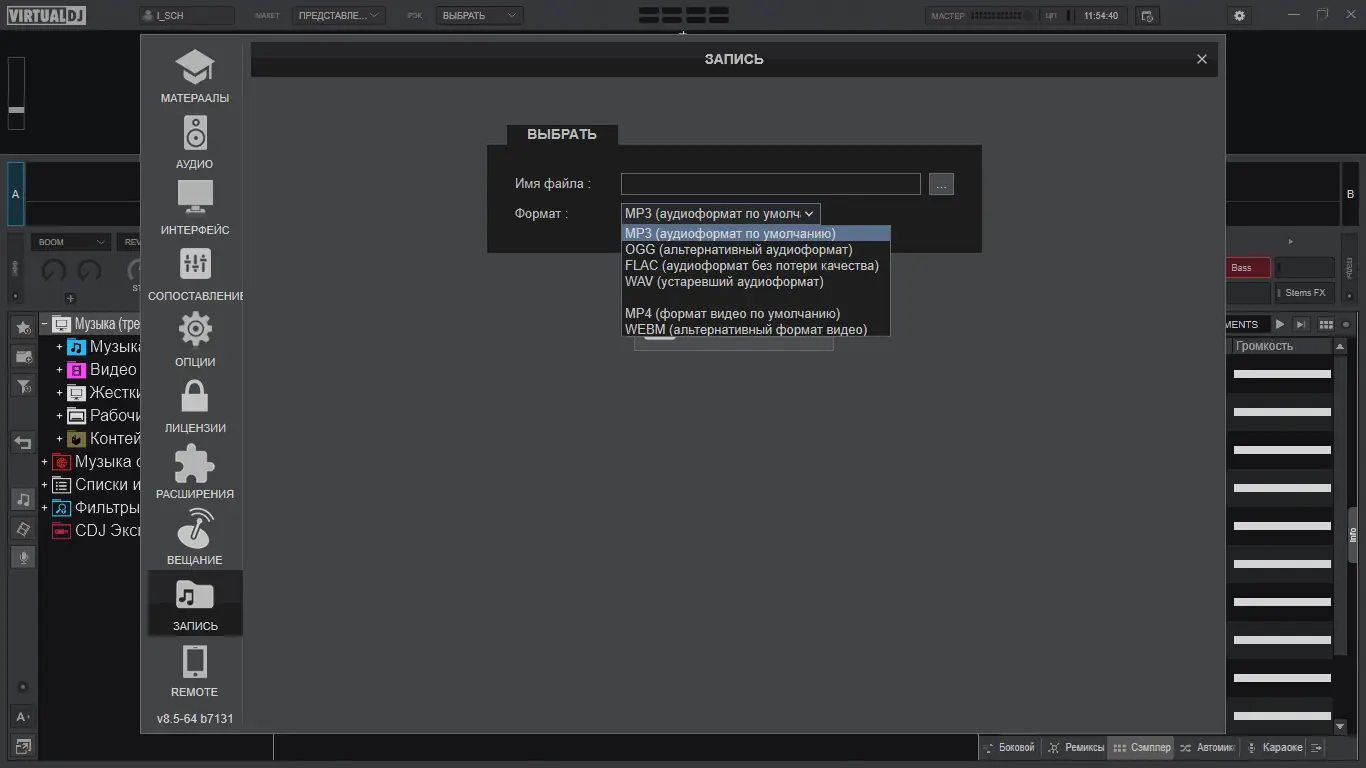Expand the Фильтры tree node
Screen dimensions: 1366x768
point(44,508)
